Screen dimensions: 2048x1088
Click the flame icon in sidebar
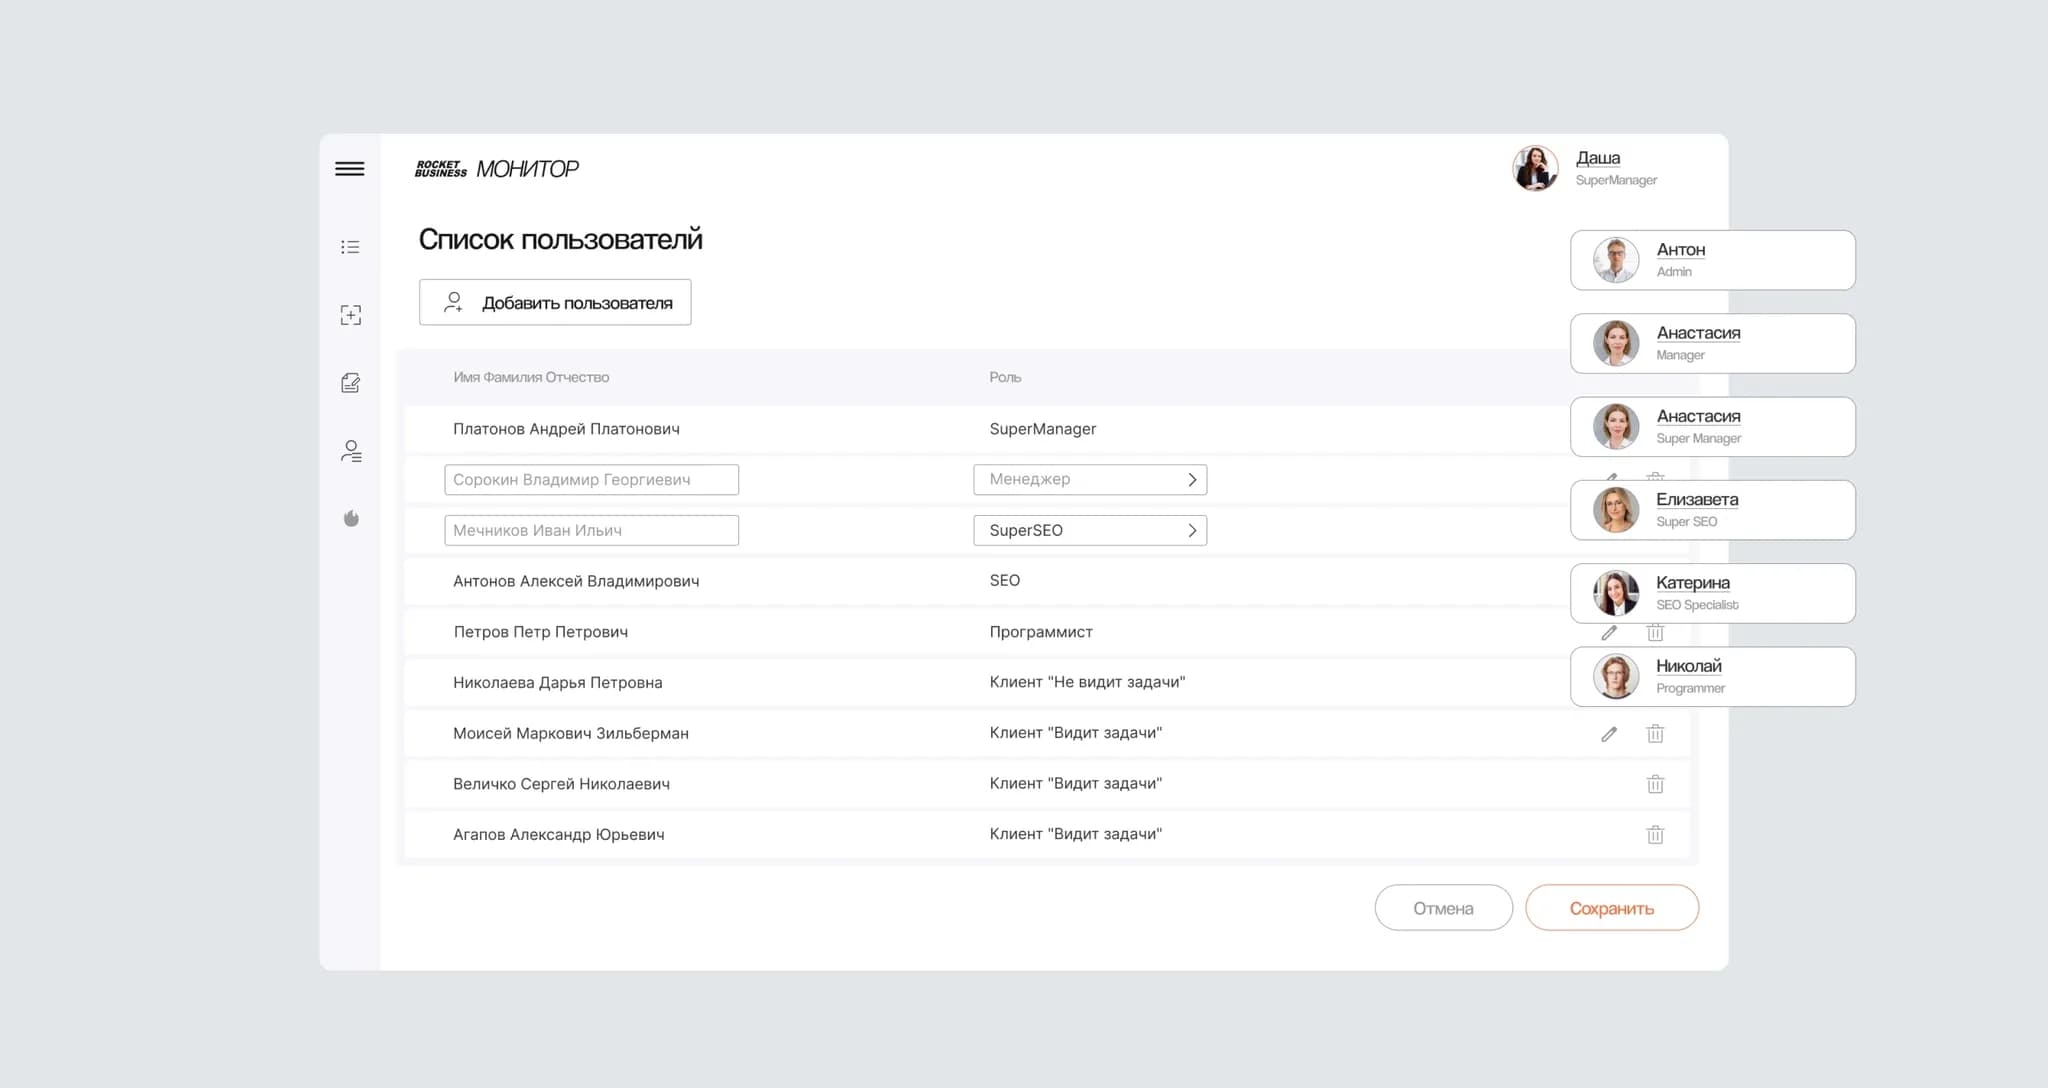click(351, 518)
